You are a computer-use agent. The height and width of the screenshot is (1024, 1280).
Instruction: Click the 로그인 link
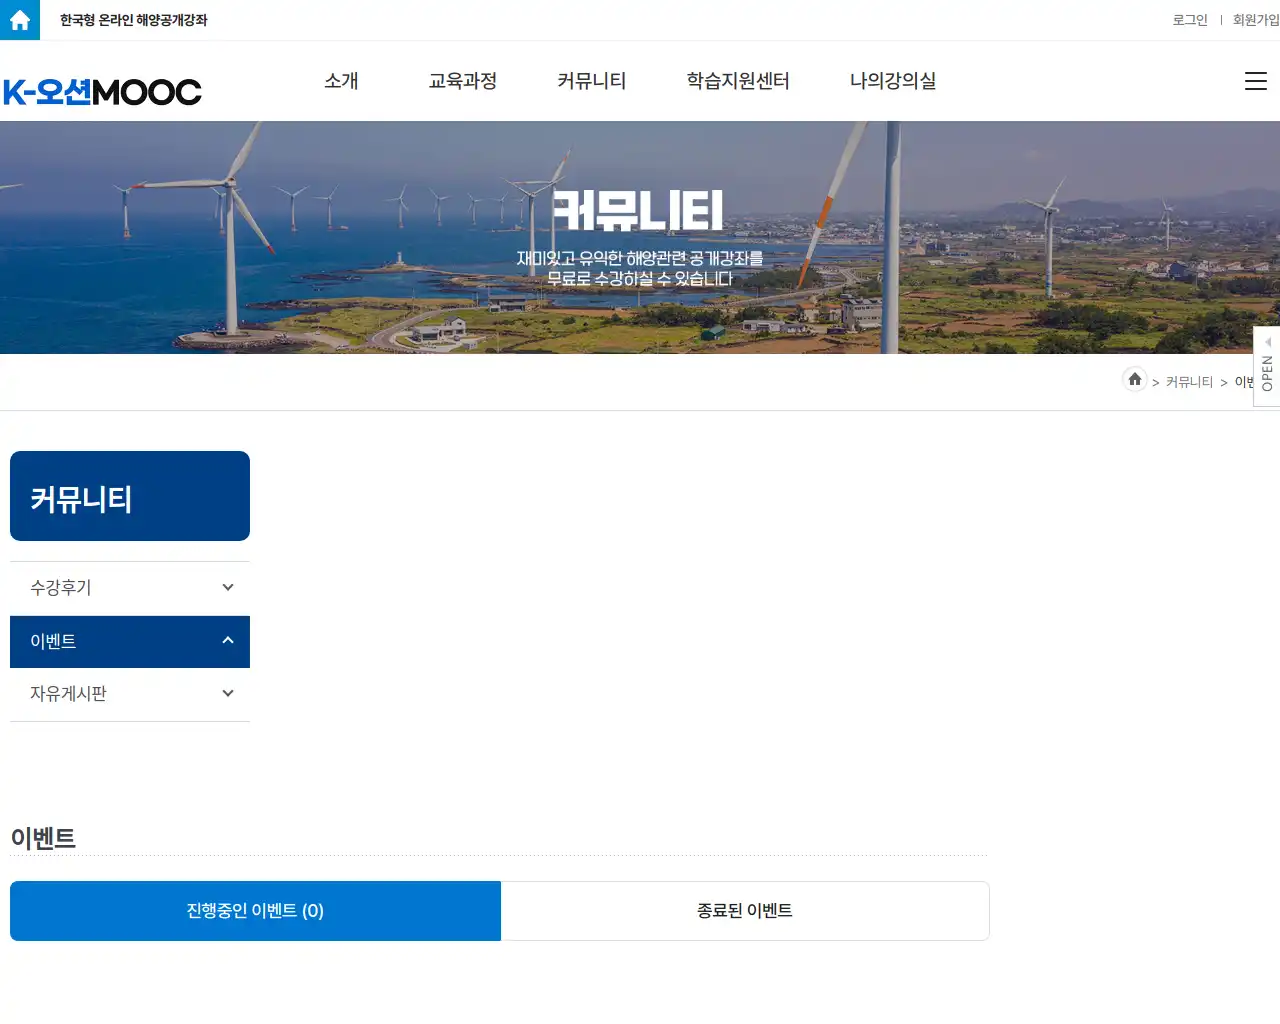pos(1189,20)
